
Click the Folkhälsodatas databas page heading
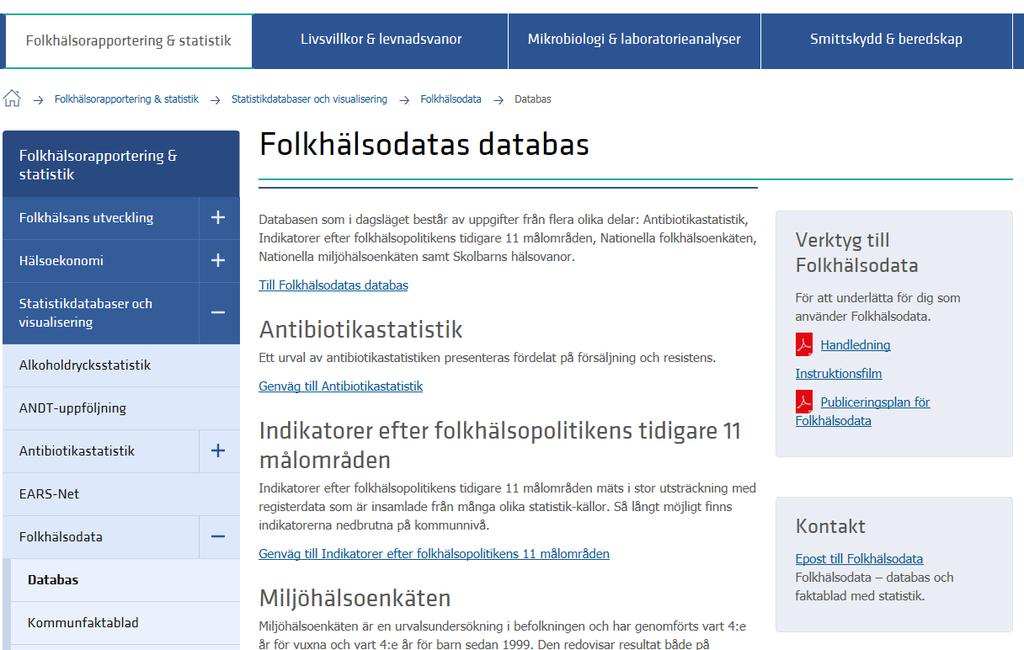coord(424,144)
